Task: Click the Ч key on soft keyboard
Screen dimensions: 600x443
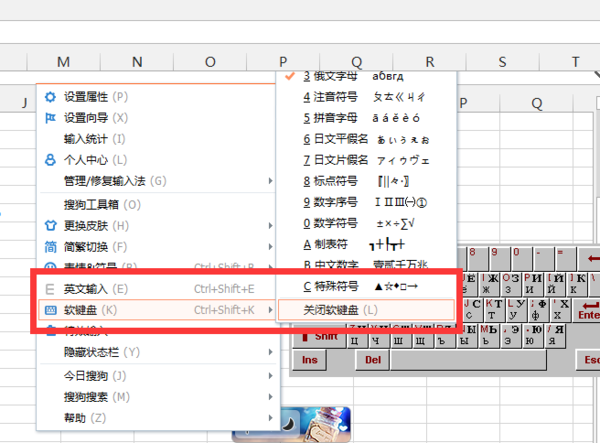Action: click(379, 336)
